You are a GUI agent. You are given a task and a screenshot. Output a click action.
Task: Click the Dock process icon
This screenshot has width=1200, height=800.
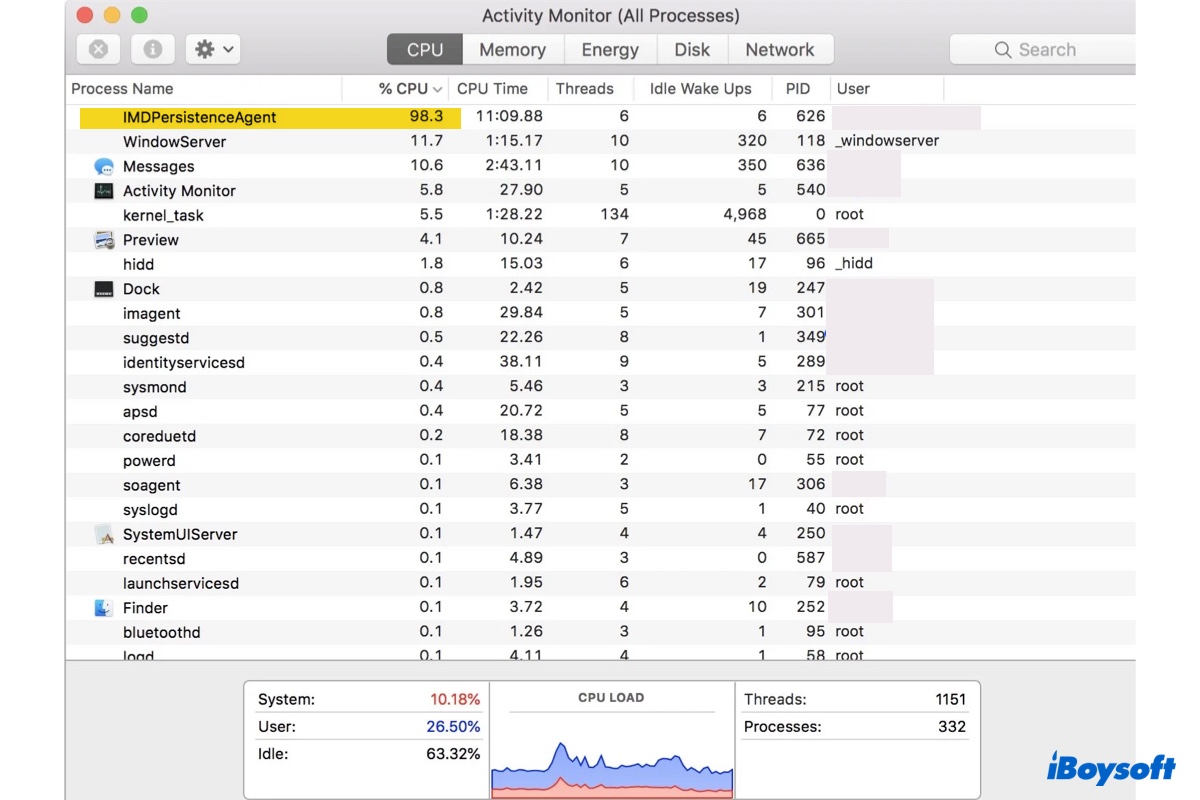pyautogui.click(x=104, y=289)
